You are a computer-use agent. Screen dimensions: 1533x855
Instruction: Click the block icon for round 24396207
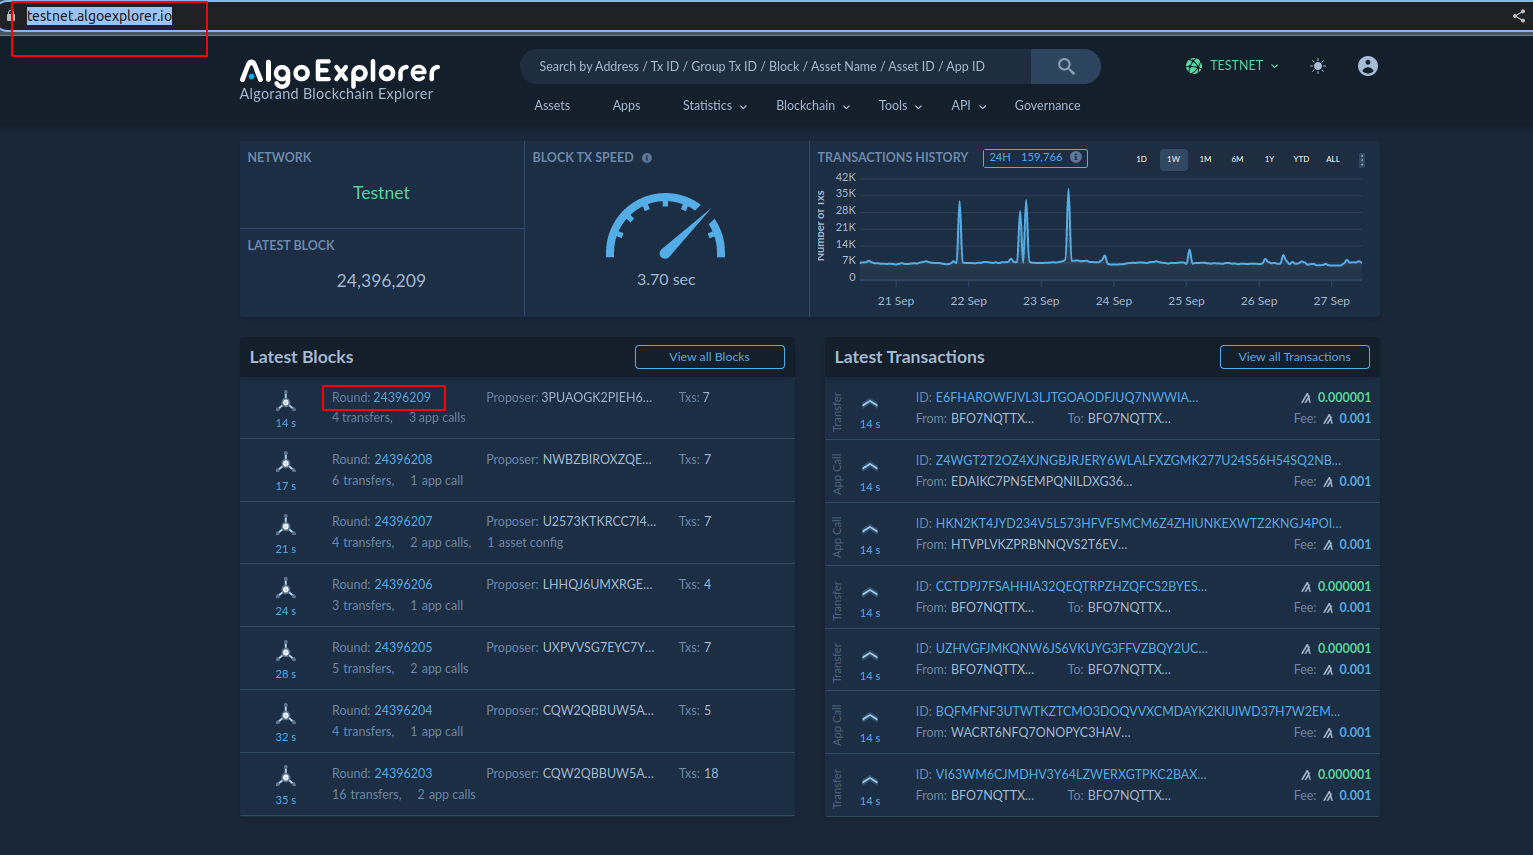[x=286, y=525]
